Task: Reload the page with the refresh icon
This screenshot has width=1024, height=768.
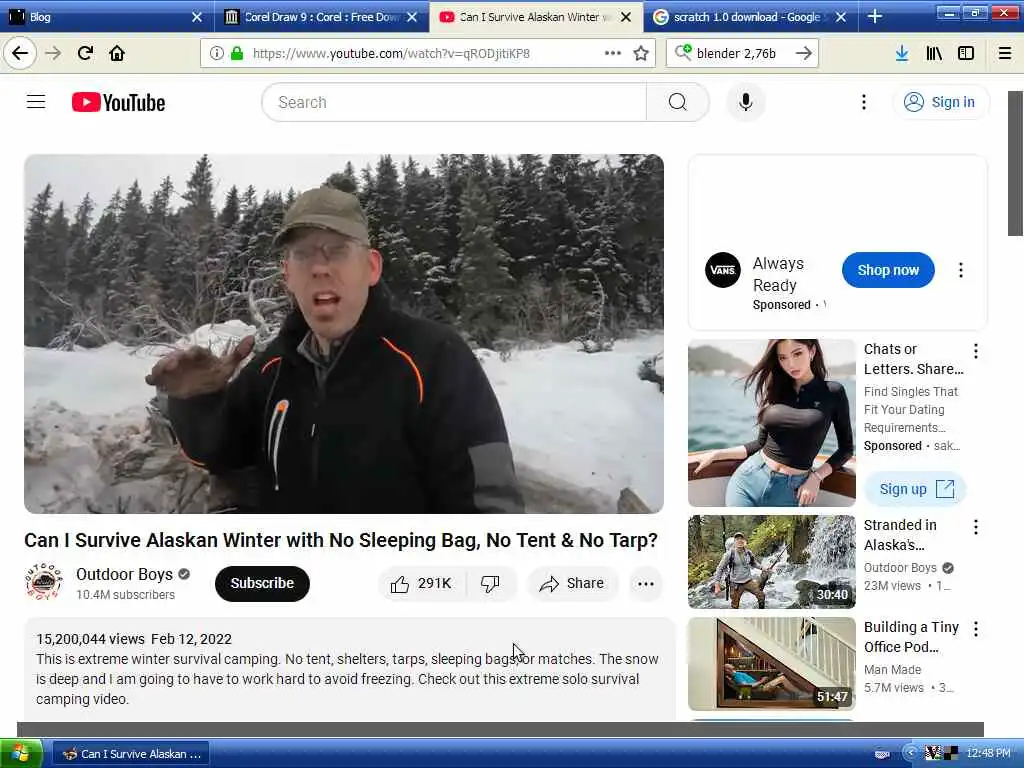Action: point(85,54)
